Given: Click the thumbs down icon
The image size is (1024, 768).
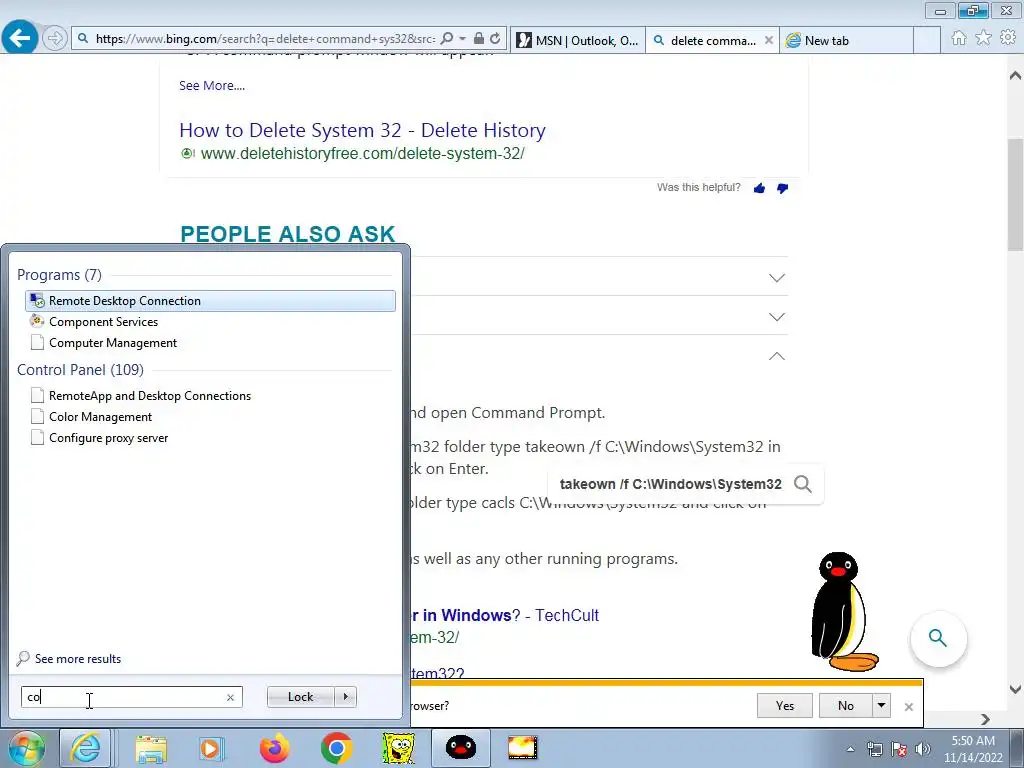Looking at the screenshot, I should click(782, 188).
